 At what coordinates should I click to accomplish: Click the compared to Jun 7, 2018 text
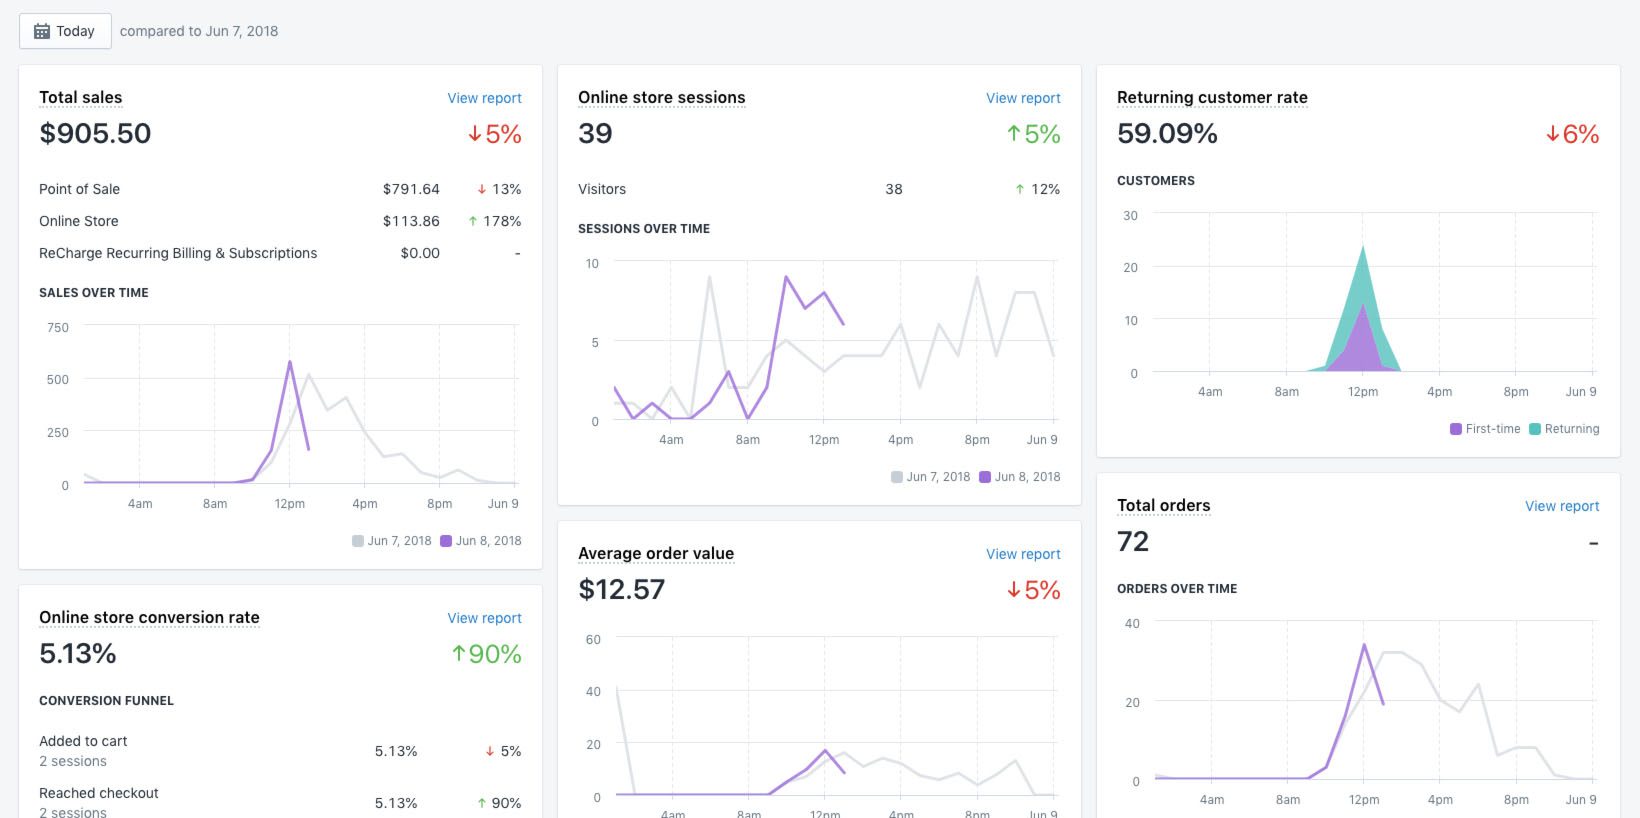[199, 31]
